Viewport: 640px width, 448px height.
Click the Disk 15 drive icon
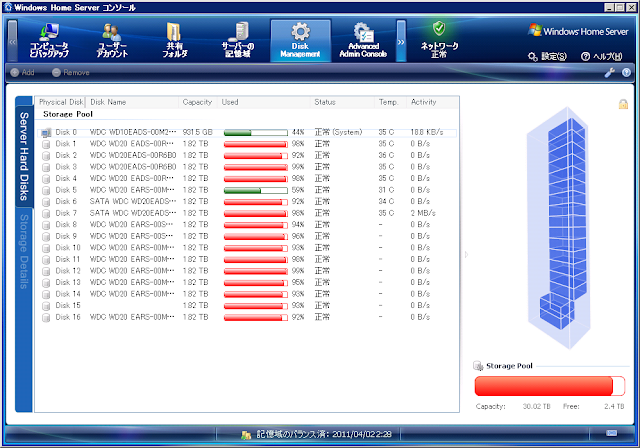coord(46,306)
